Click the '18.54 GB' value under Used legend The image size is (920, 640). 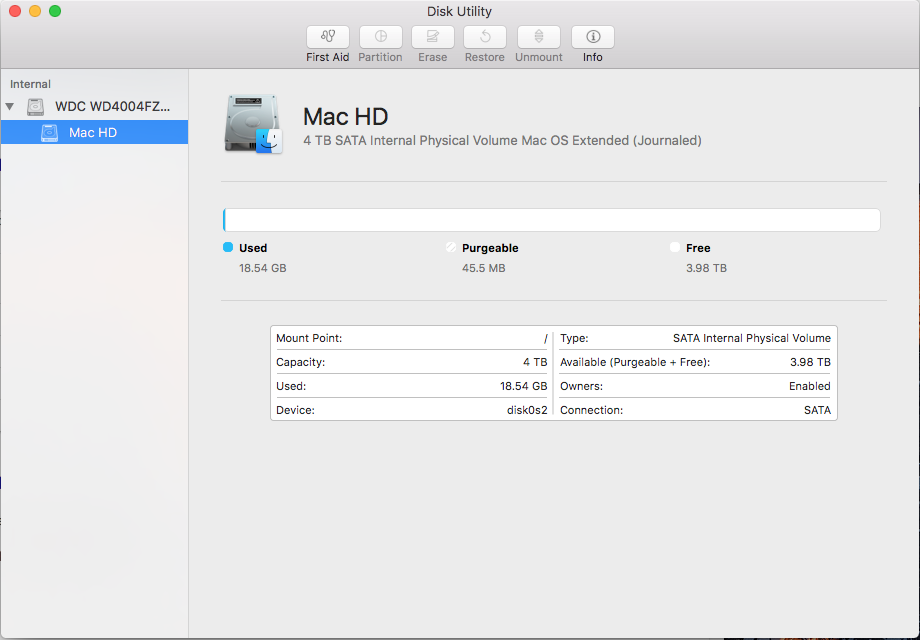pos(263,268)
